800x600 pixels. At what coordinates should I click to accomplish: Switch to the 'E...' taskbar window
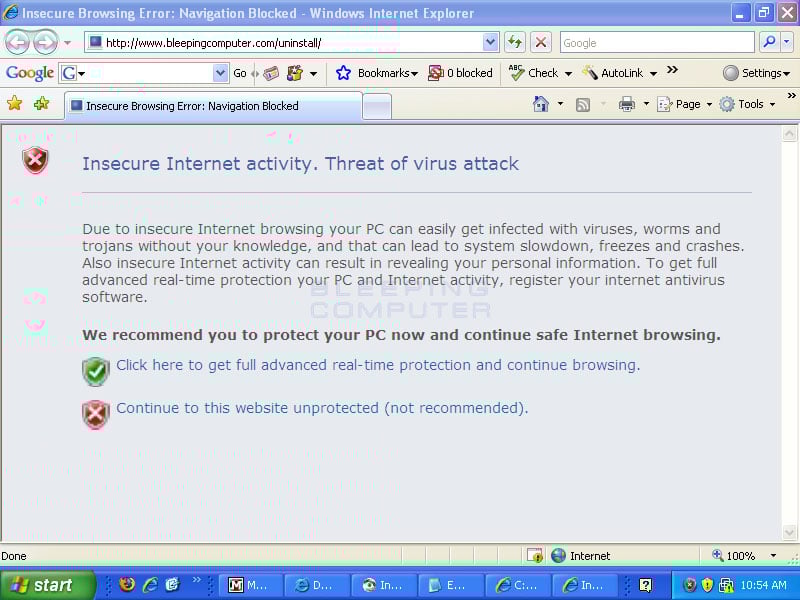pos(449,585)
